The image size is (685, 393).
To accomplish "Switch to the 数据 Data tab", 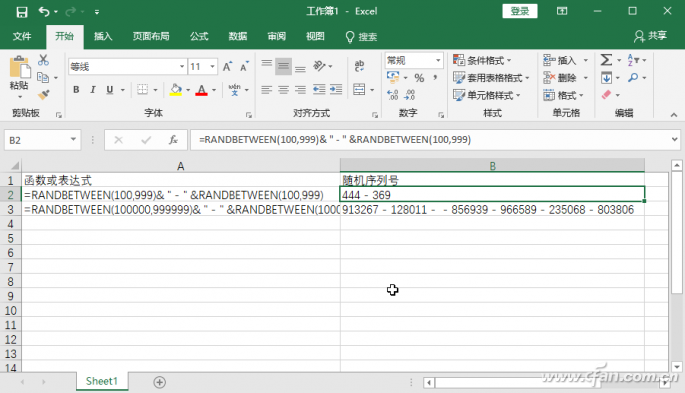I will click(238, 36).
